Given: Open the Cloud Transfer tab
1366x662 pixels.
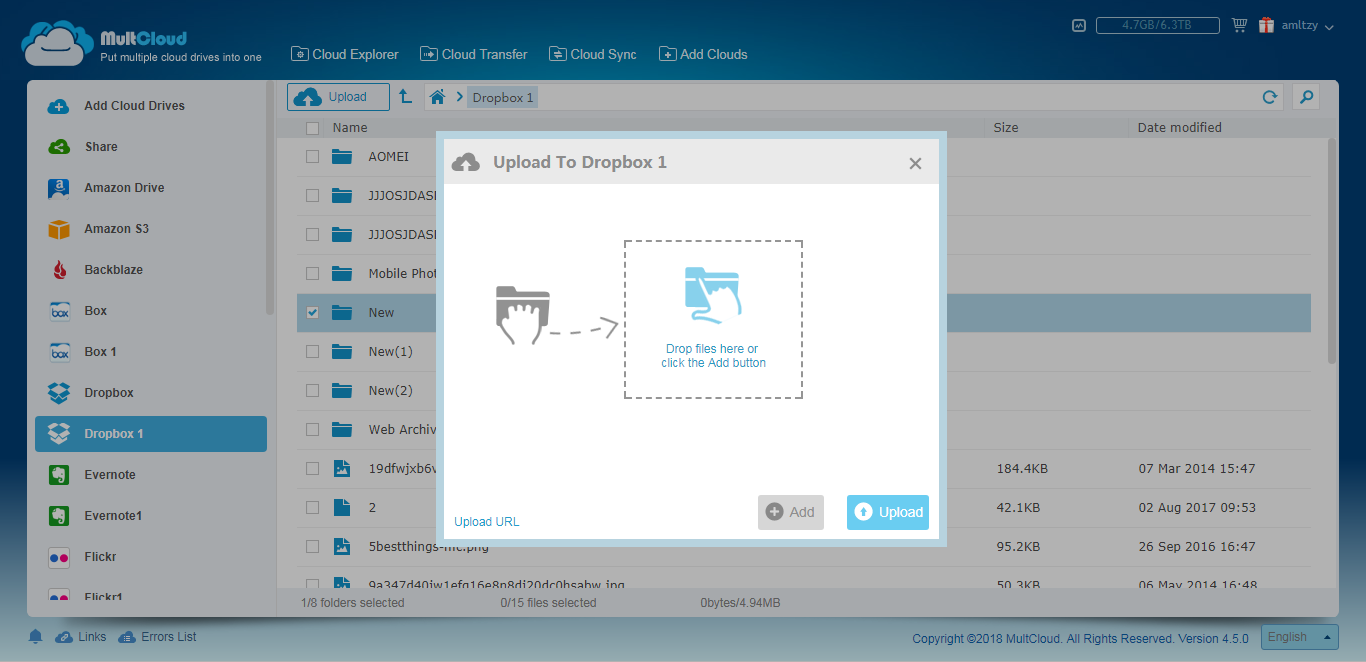Looking at the screenshot, I should 474,54.
